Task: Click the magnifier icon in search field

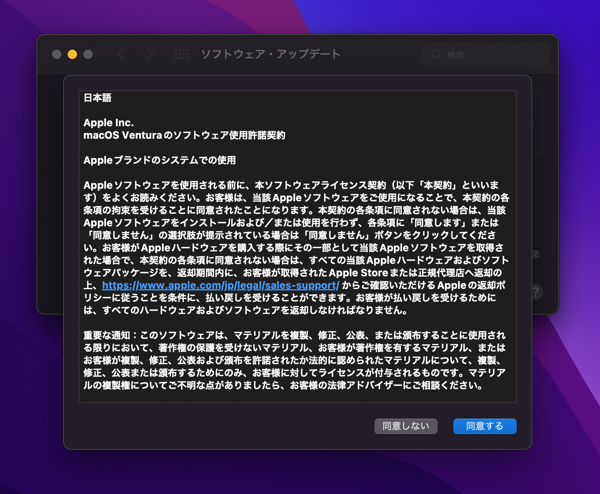Action: (x=436, y=55)
